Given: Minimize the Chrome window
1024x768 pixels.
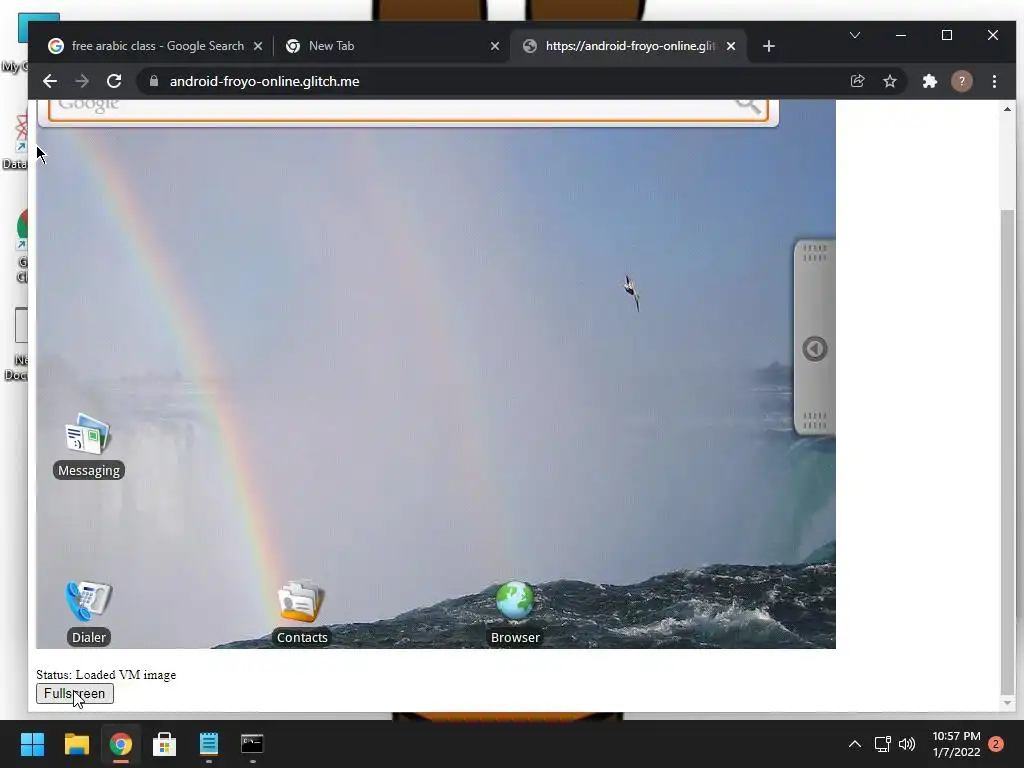Looking at the screenshot, I should (901, 35).
